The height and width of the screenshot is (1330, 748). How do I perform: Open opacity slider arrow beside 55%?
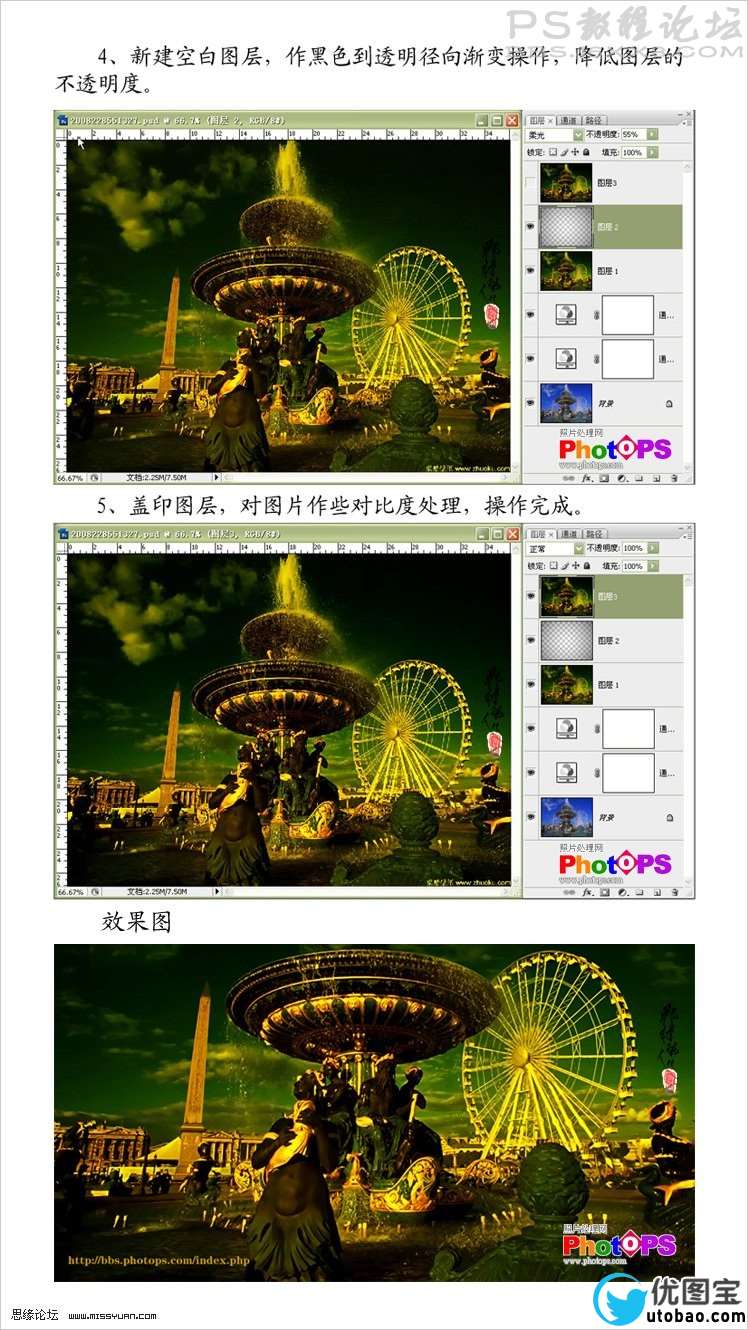click(x=653, y=134)
